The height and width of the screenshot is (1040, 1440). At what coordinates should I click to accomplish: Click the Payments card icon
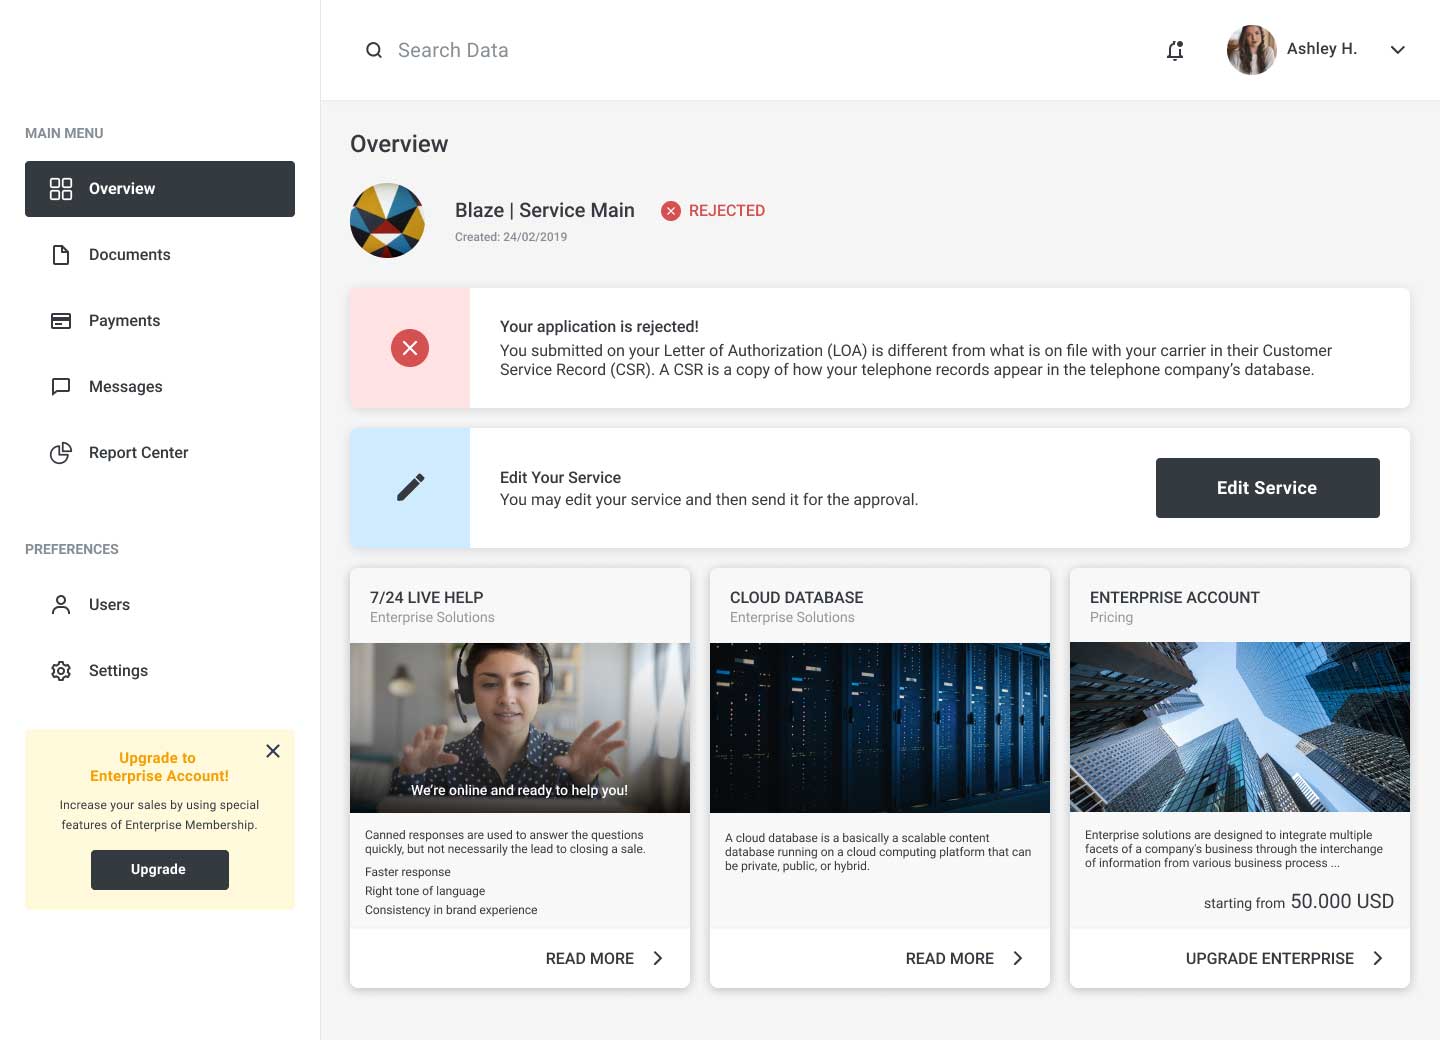tap(61, 321)
